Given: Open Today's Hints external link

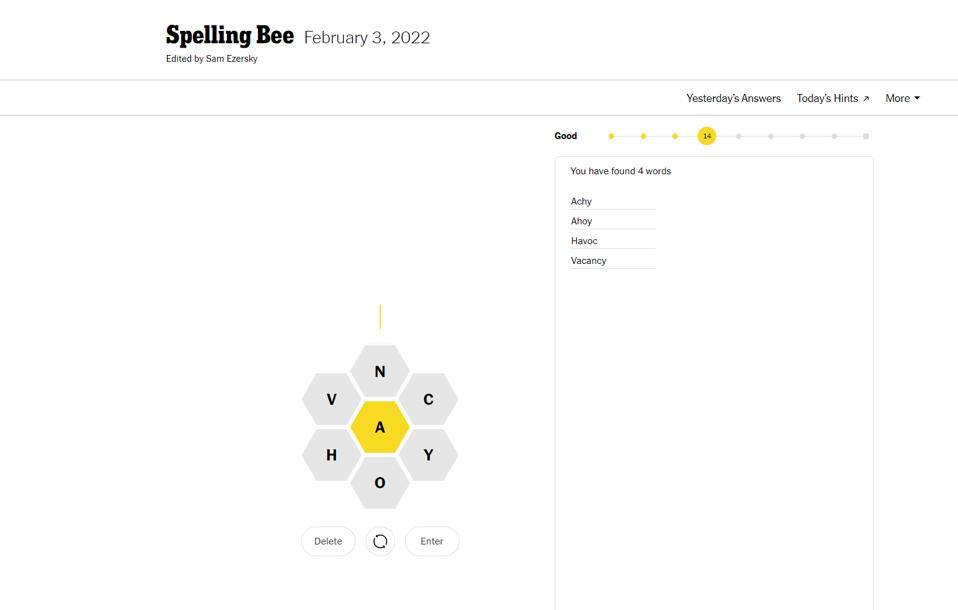Looking at the screenshot, I should (832, 98).
